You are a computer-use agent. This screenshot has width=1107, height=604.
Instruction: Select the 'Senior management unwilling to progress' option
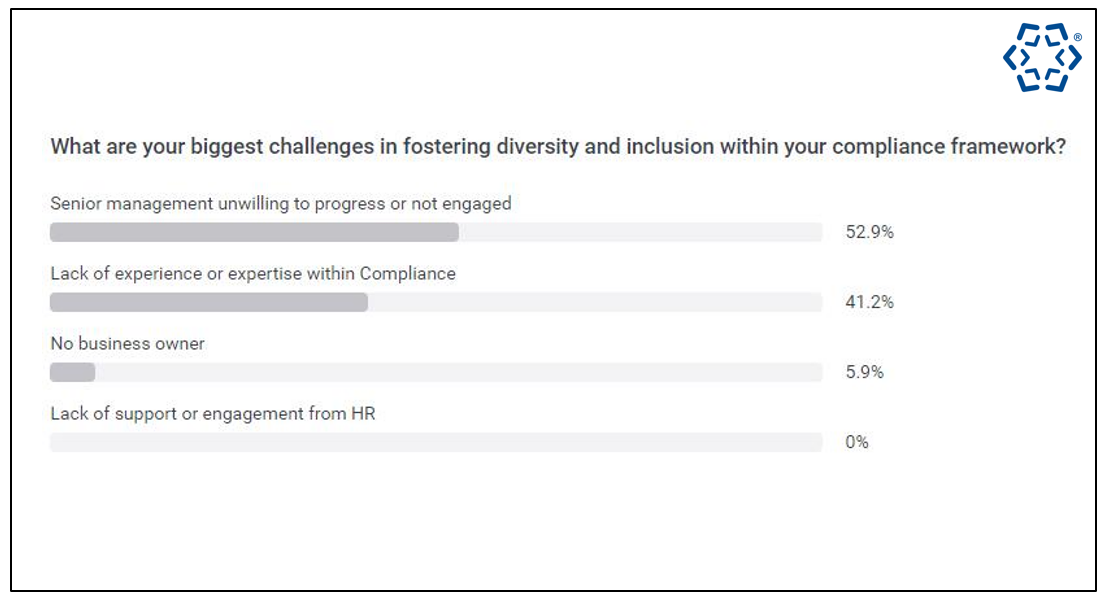[280, 204]
